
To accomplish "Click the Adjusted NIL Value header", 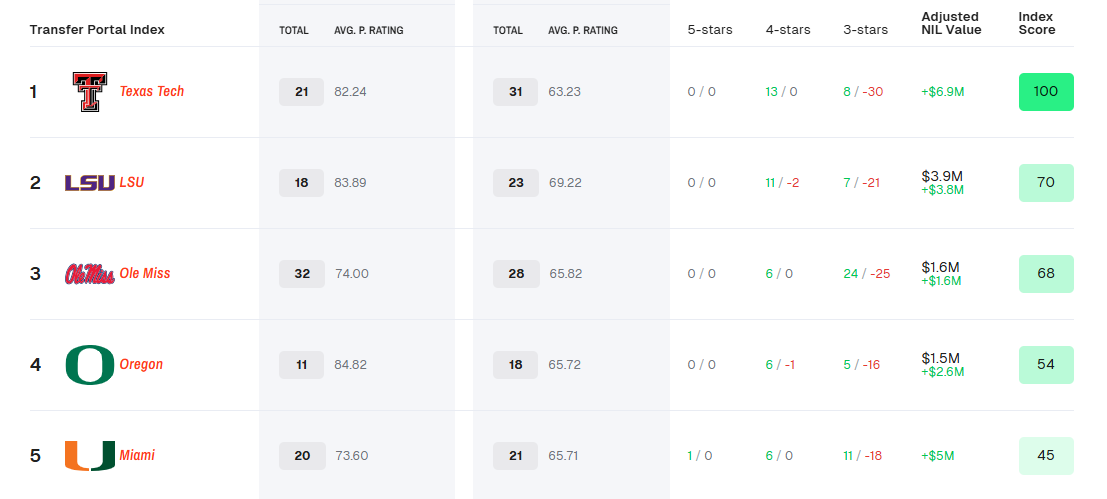I will [x=951, y=23].
